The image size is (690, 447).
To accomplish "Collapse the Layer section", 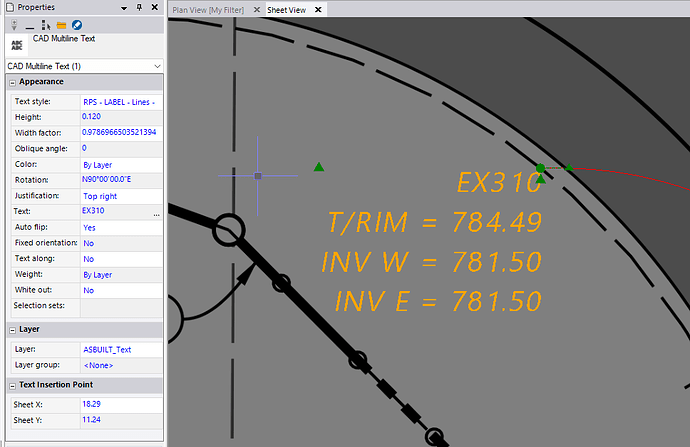I will pyautogui.click(x=12, y=330).
